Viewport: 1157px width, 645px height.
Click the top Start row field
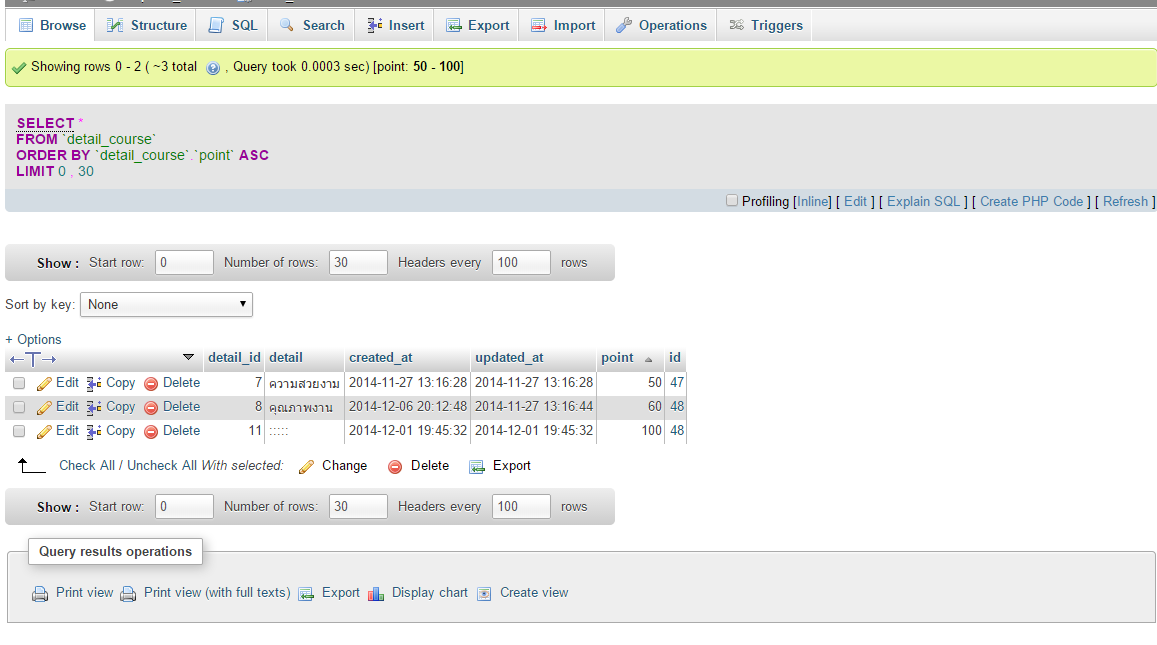(x=184, y=262)
